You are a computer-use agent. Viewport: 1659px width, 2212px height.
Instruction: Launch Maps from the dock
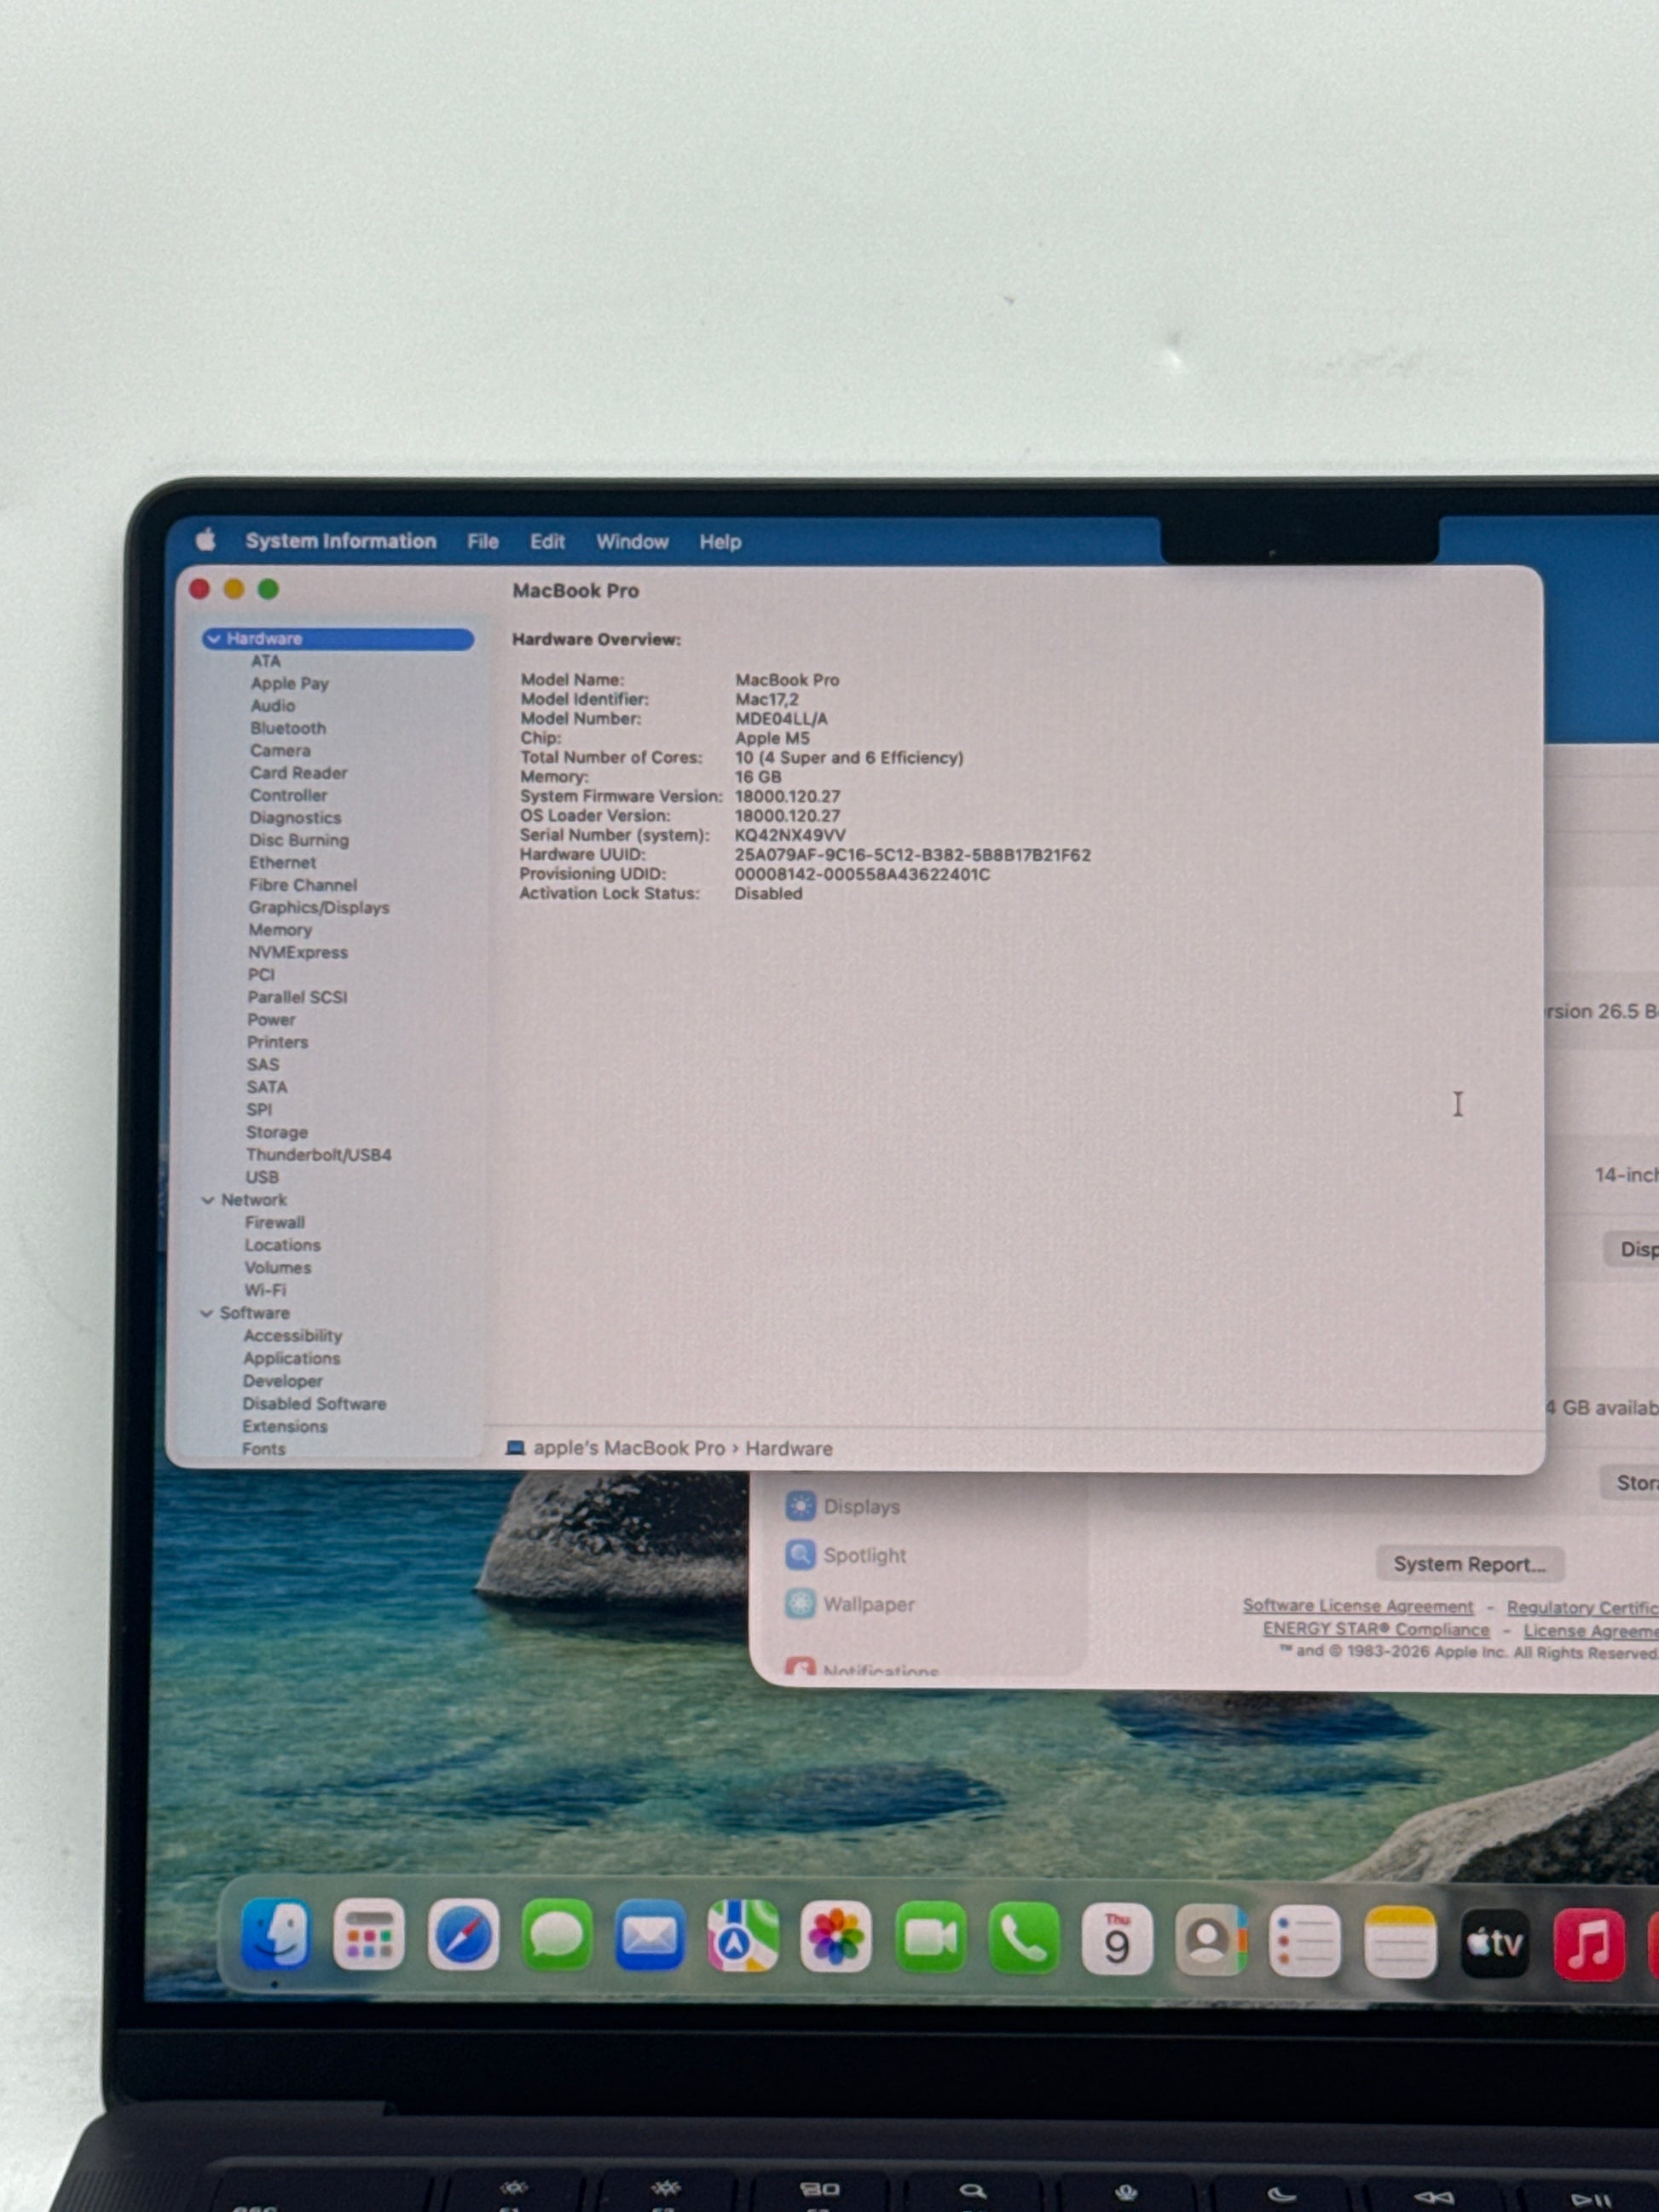[x=742, y=1937]
